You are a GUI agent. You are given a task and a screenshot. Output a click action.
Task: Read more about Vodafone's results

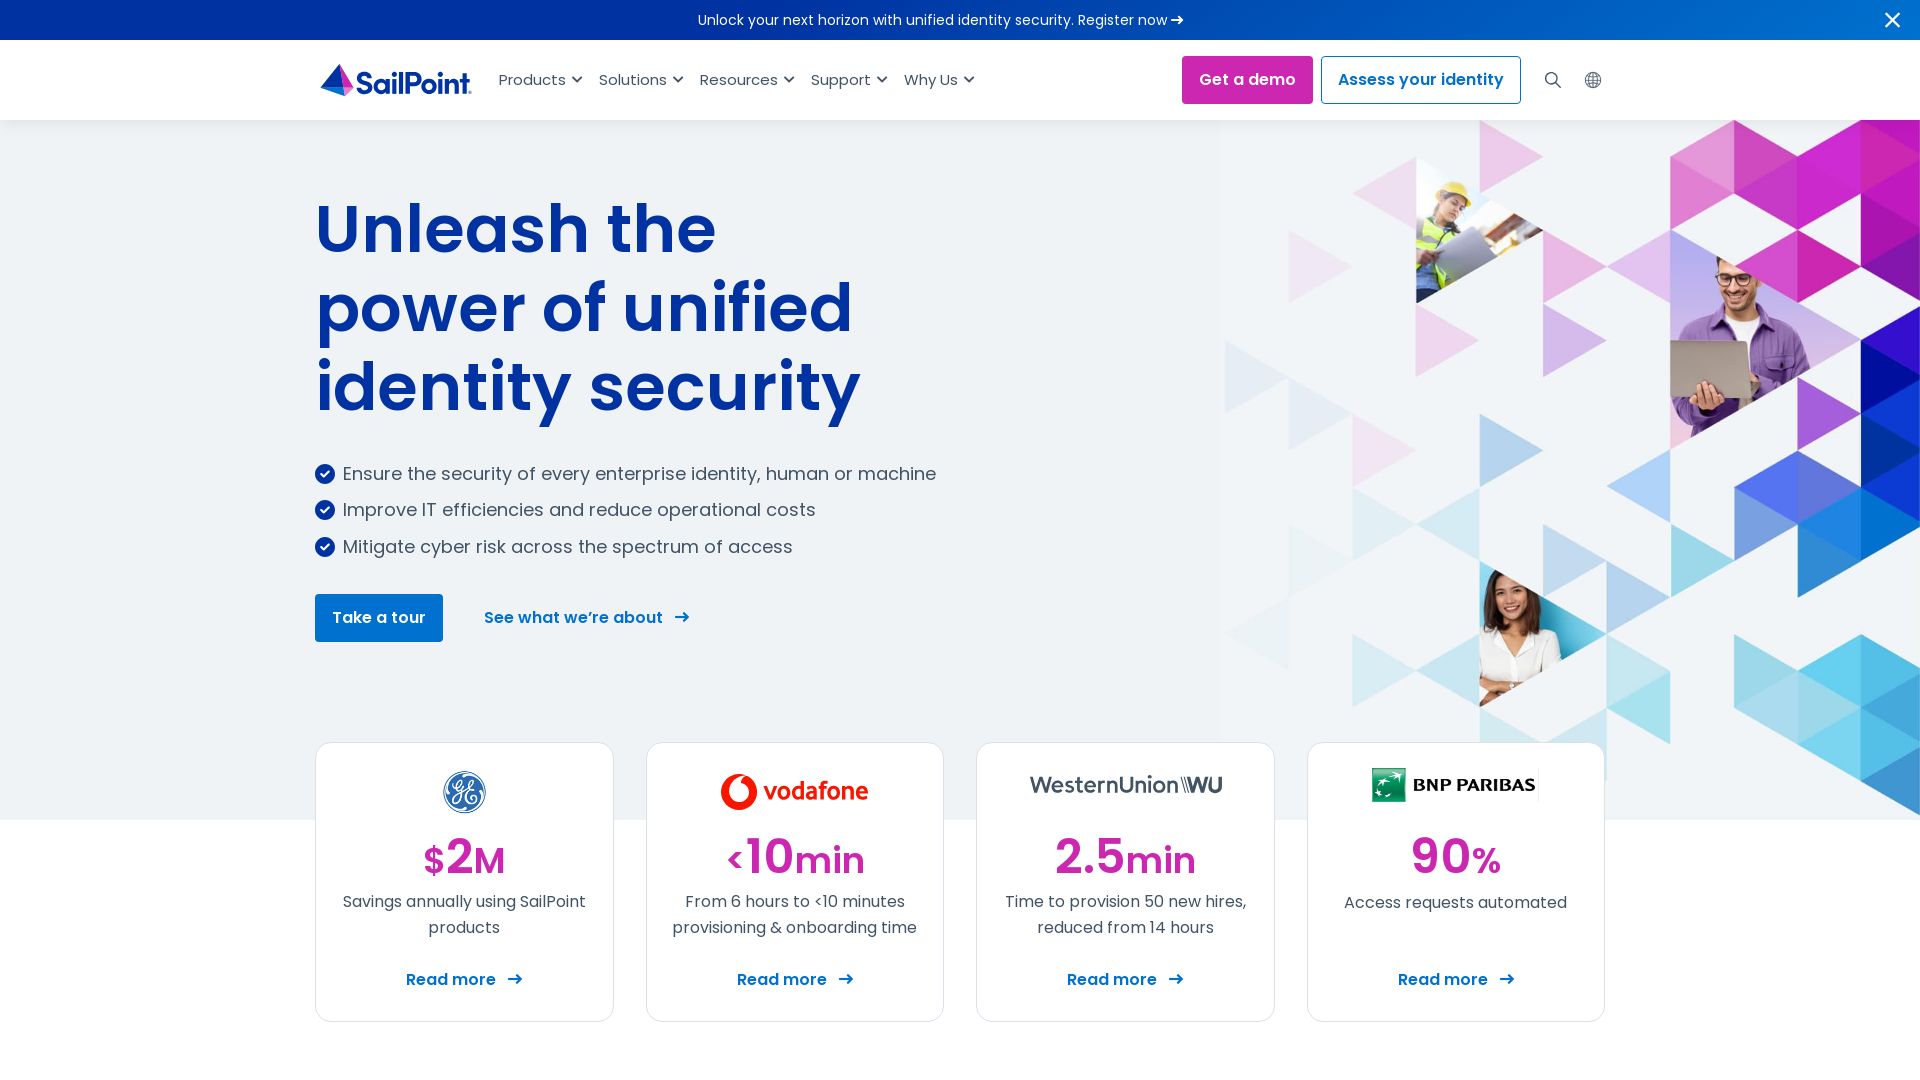794,980
